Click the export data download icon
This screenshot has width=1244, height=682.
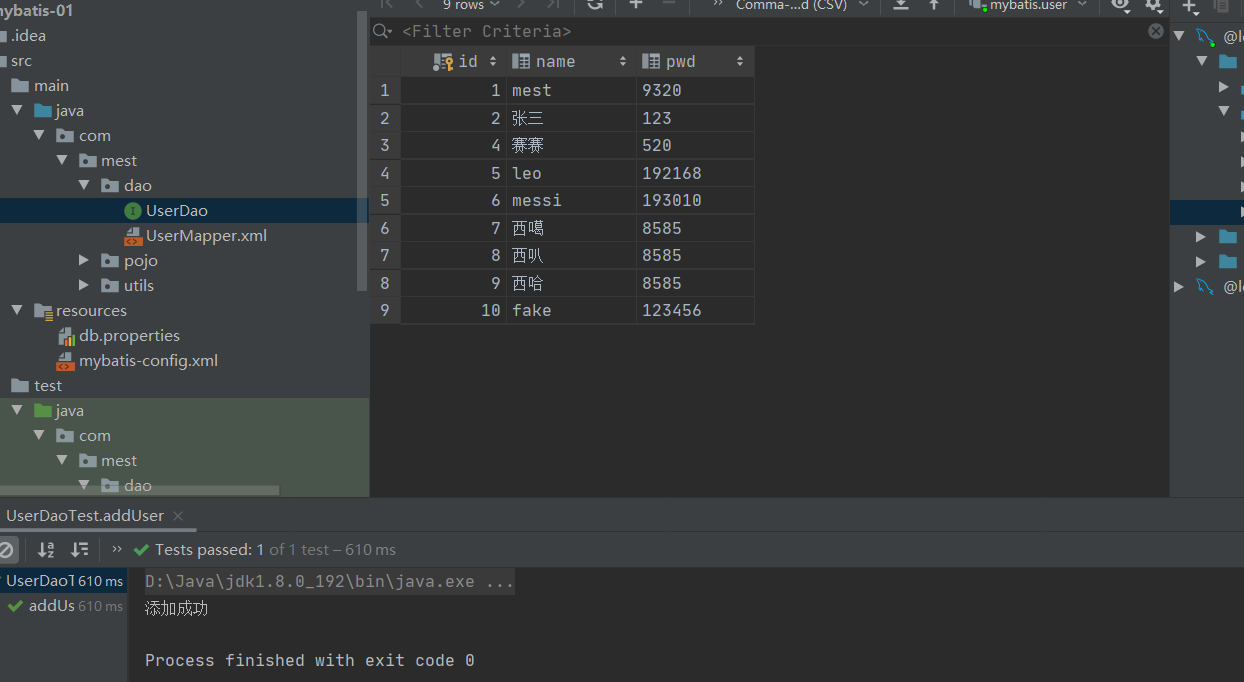click(x=900, y=5)
